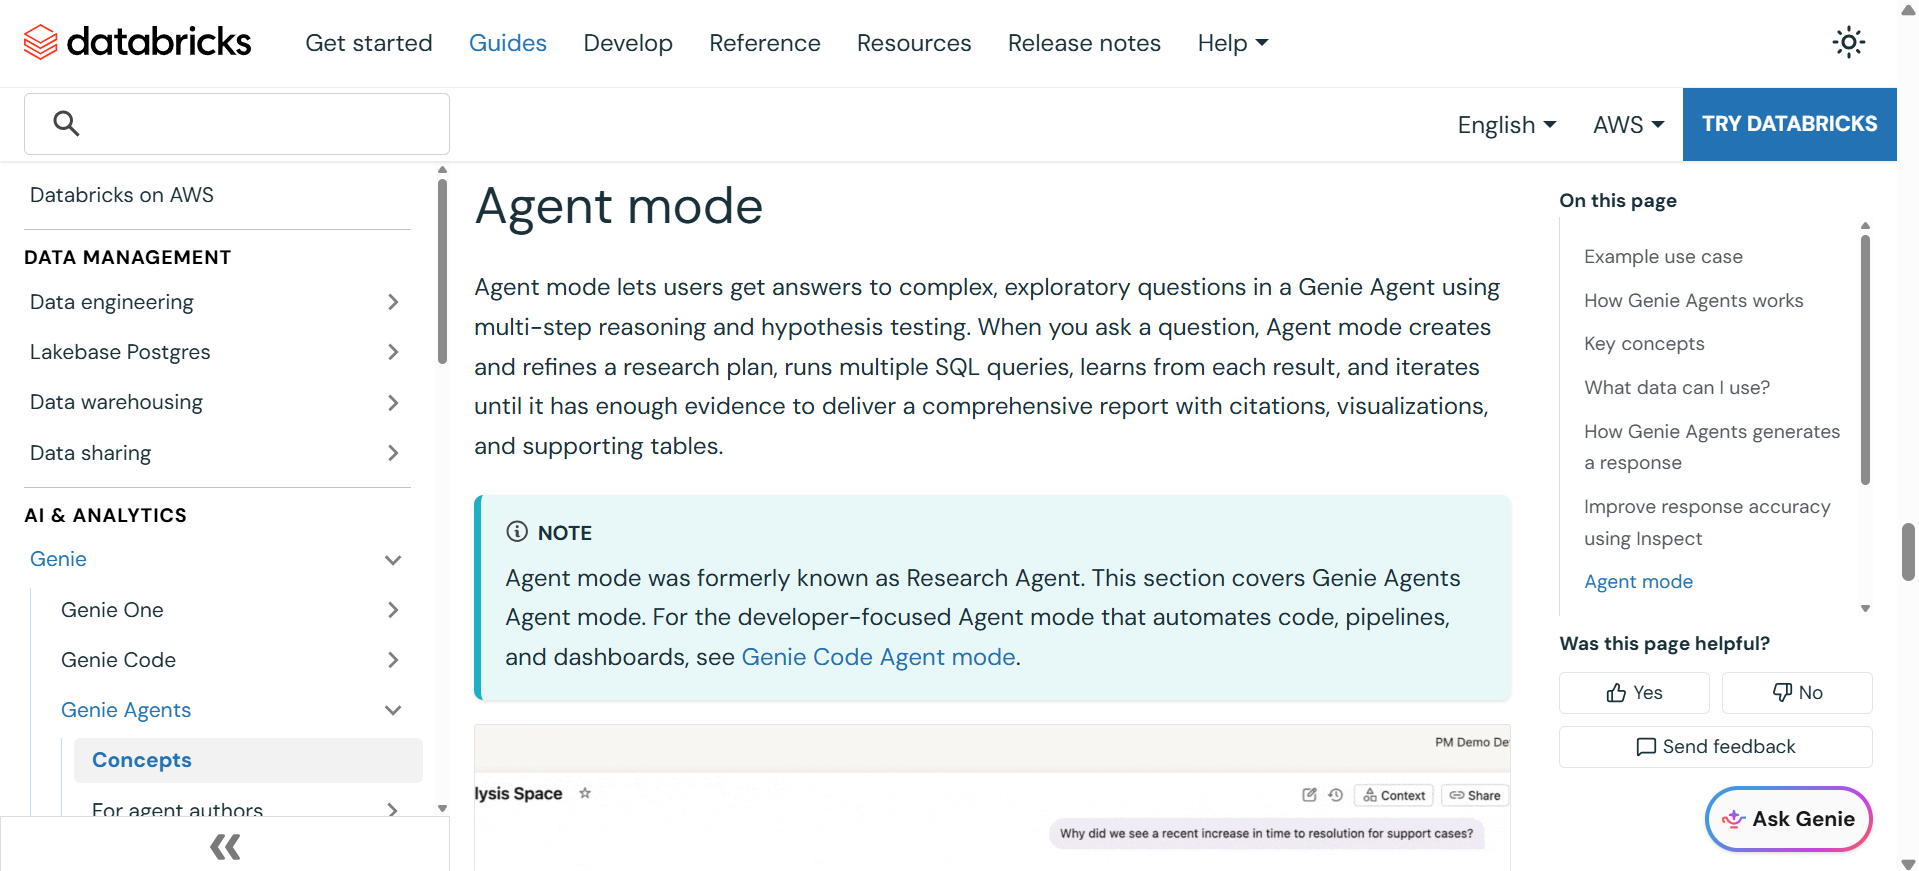The image size is (1919, 871).
Task: Go to the Guides tab
Action: click(508, 43)
